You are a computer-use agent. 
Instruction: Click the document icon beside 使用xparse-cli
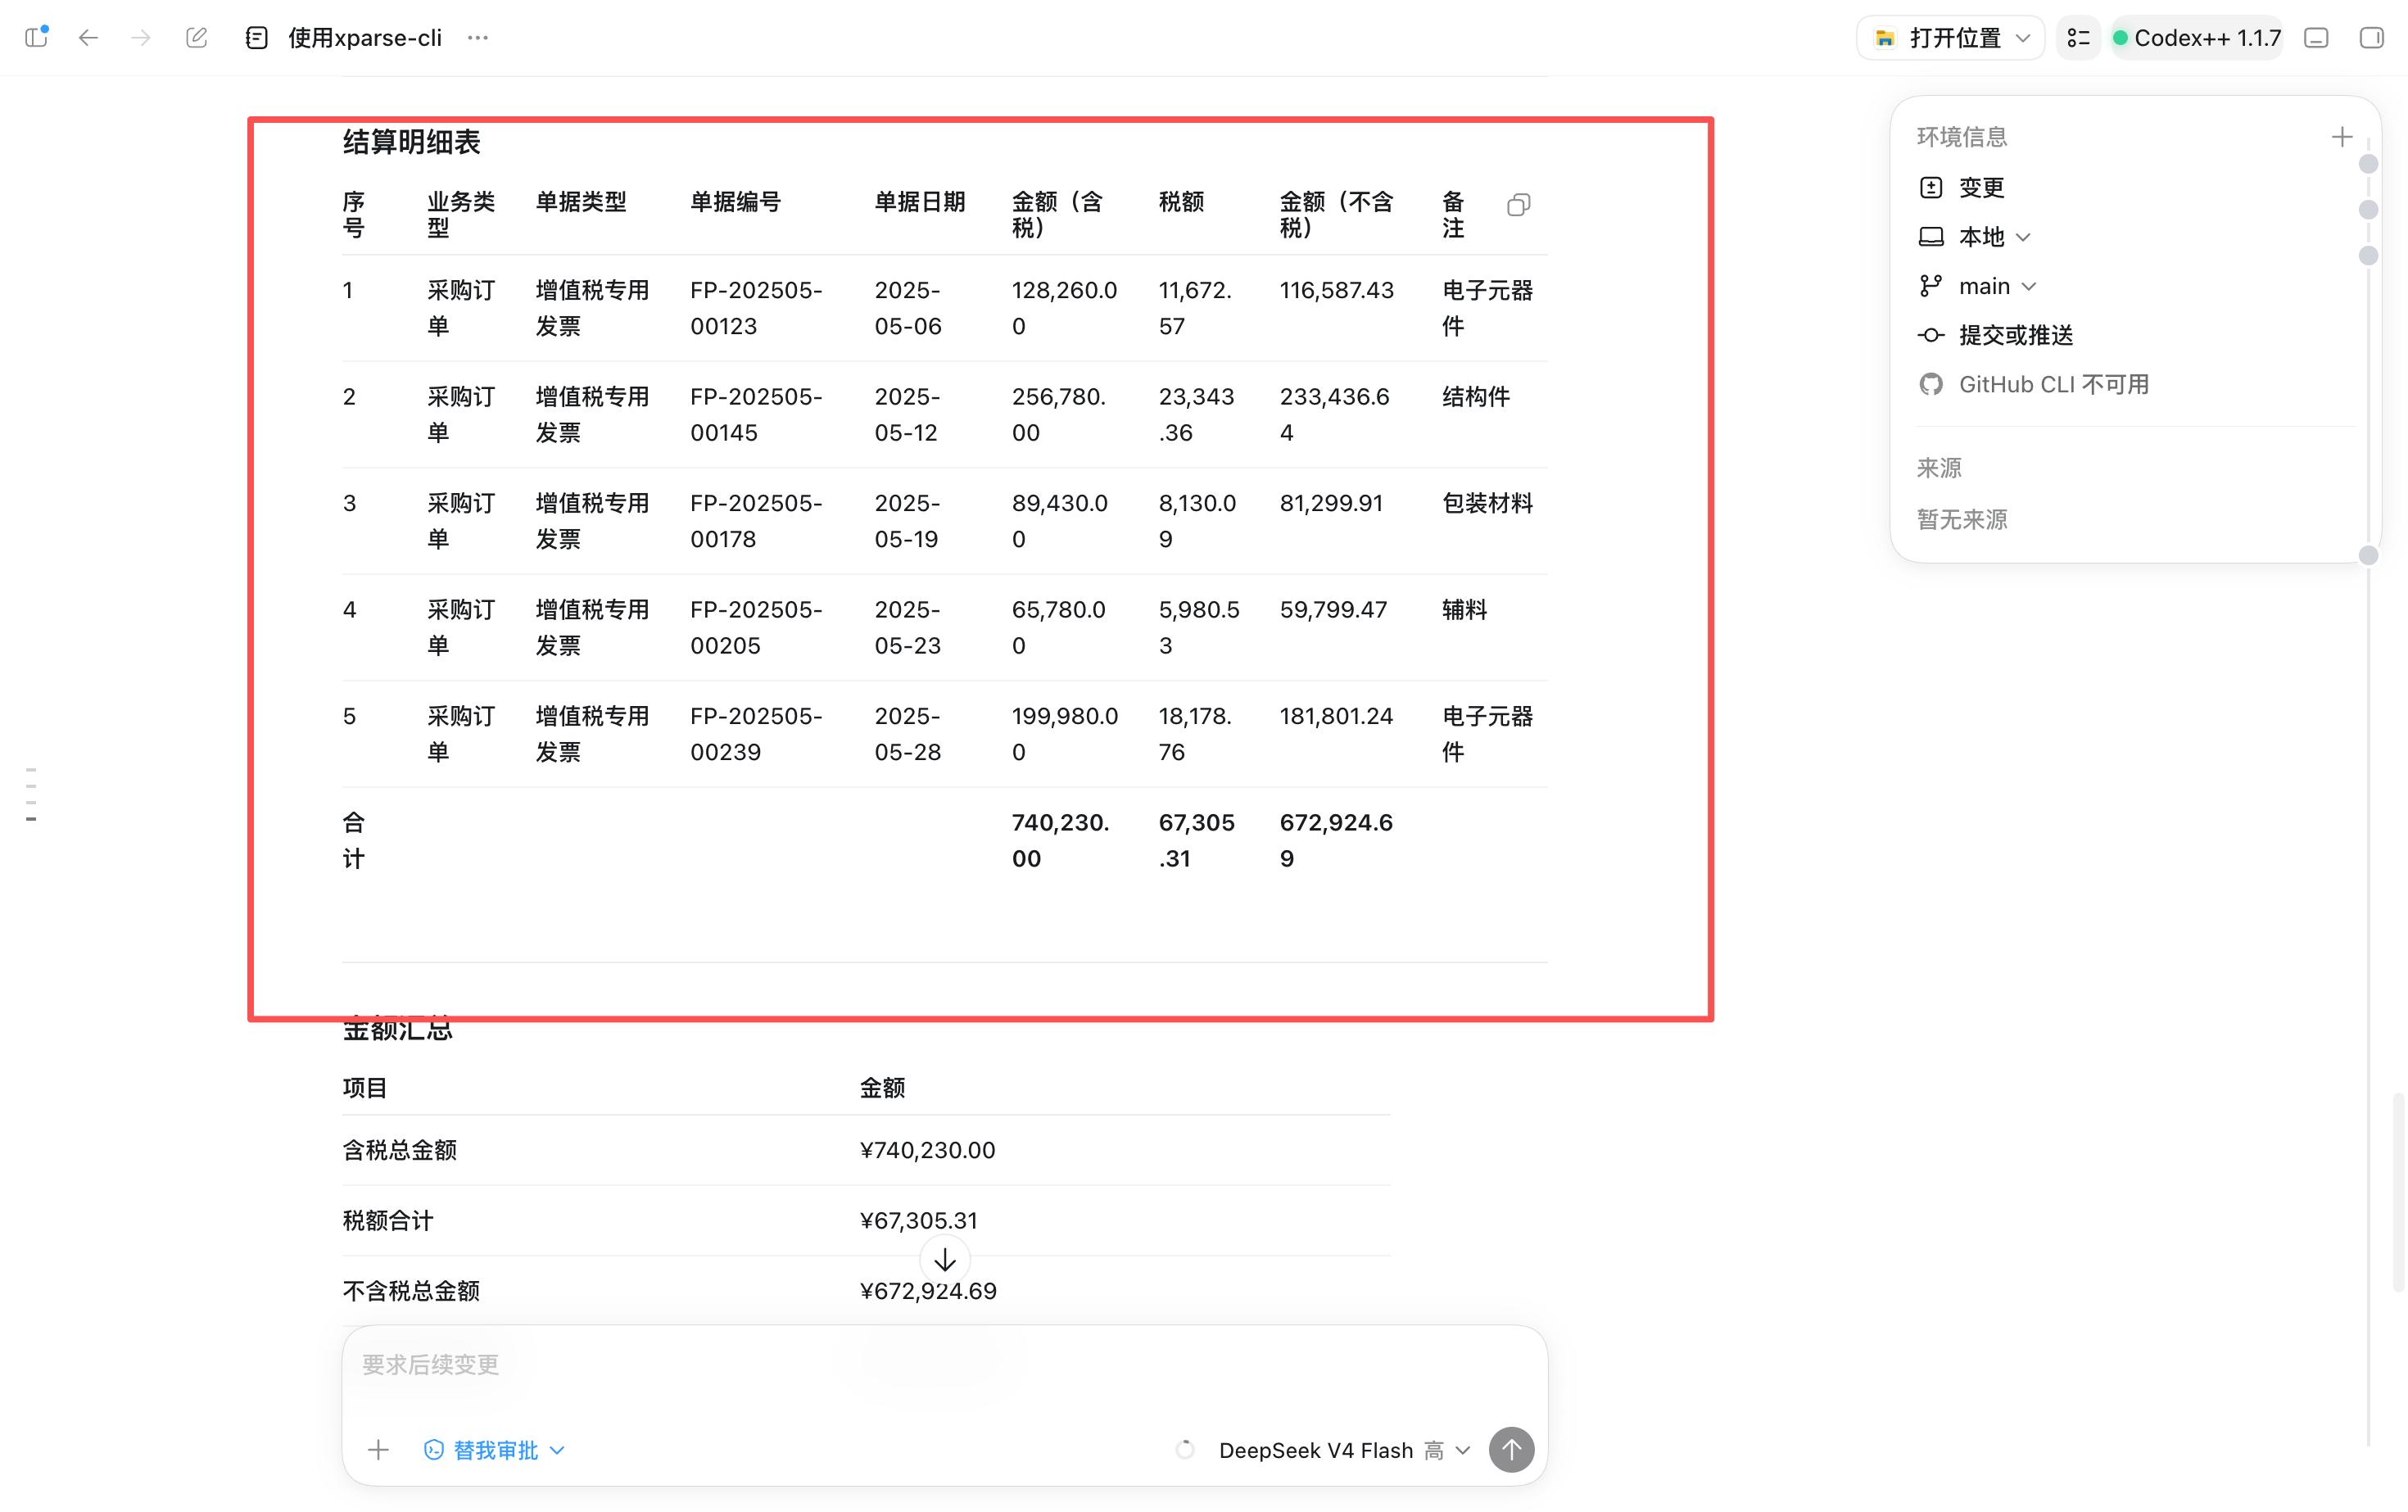pos(257,38)
